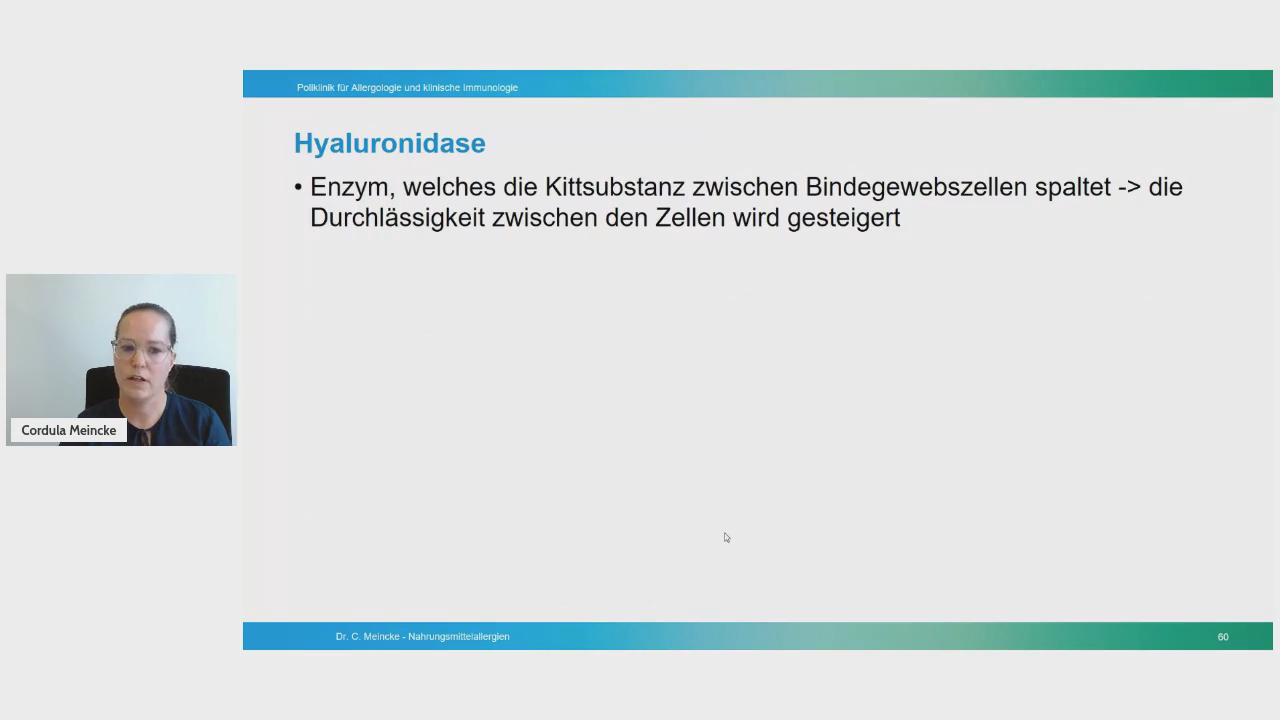
Task: Click the Cordula Meincke name label
Action: (x=69, y=430)
